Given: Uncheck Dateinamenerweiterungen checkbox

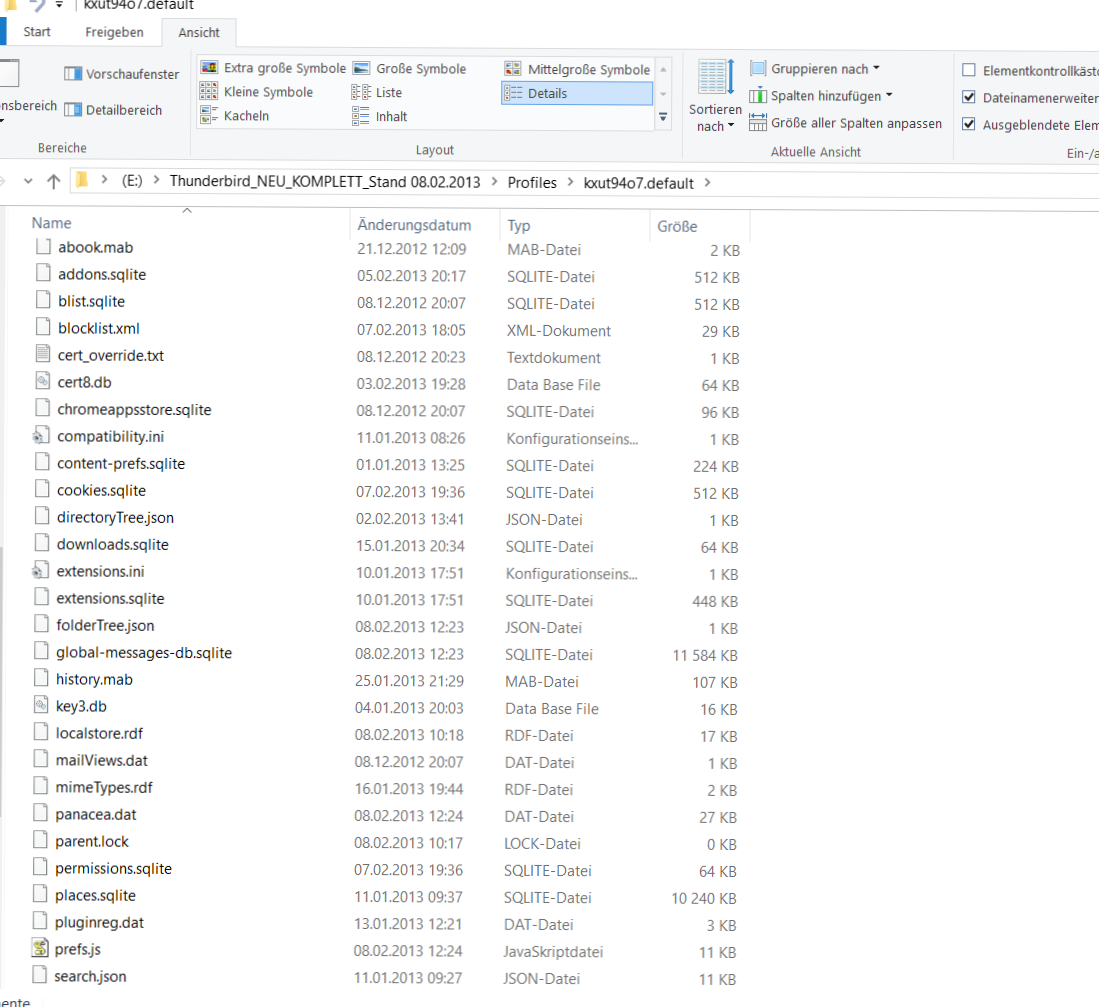Looking at the screenshot, I should click(969, 97).
